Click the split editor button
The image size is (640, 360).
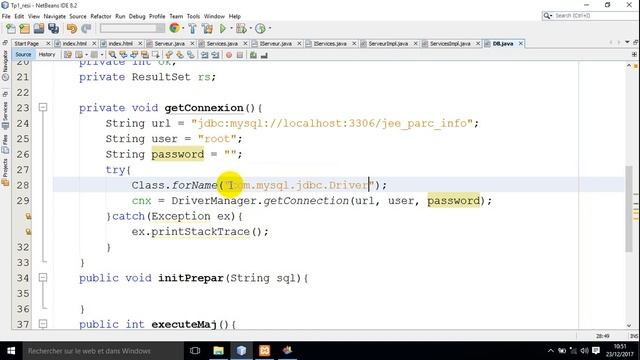point(634,54)
